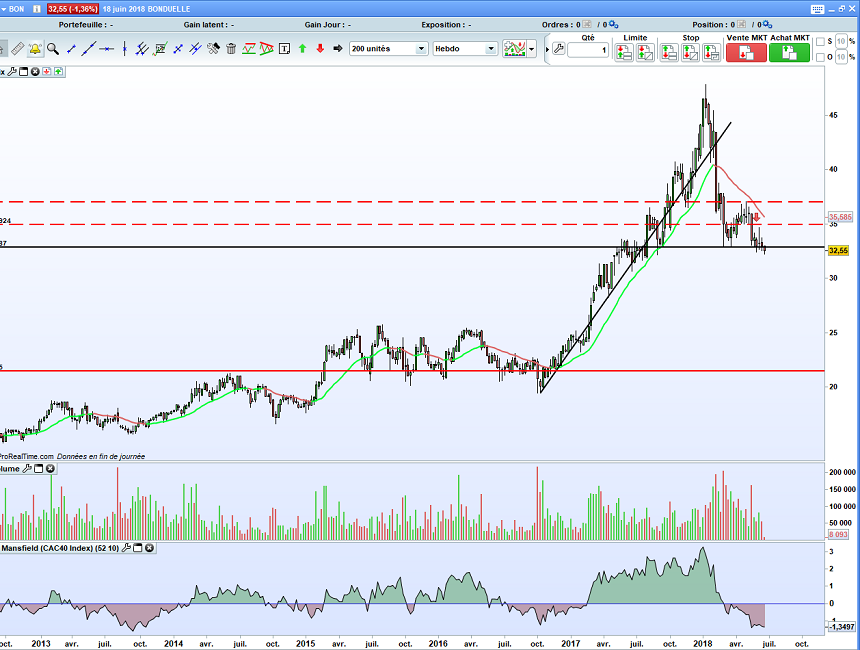Viewport: 860px width, 650px height.
Task: Open the Ordres gear settings icon
Action: [x=614, y=25]
